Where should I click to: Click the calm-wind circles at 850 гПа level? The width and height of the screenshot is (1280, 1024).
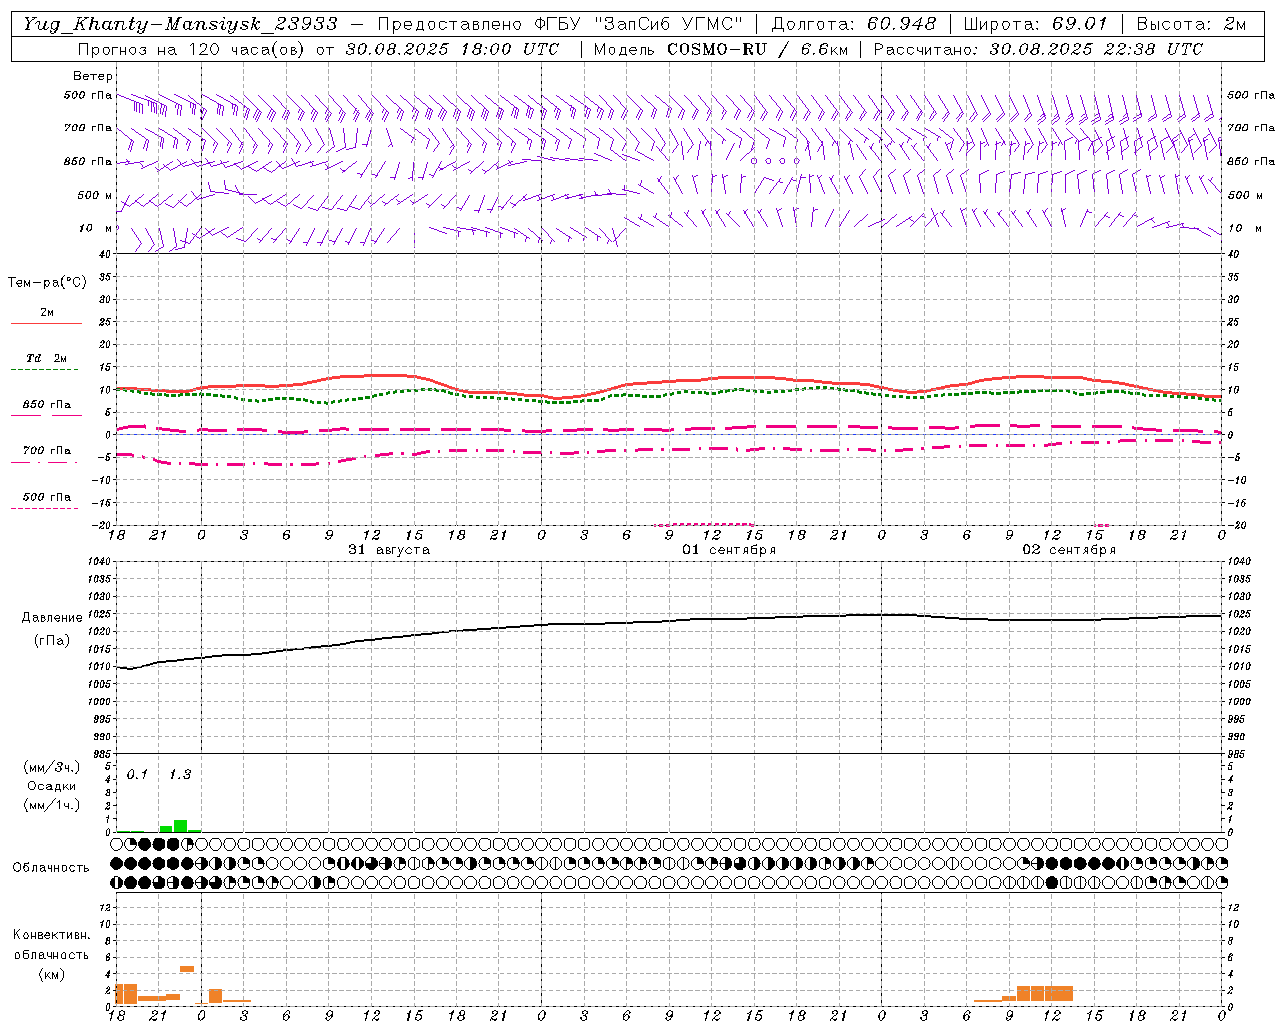pyautogui.click(x=775, y=160)
